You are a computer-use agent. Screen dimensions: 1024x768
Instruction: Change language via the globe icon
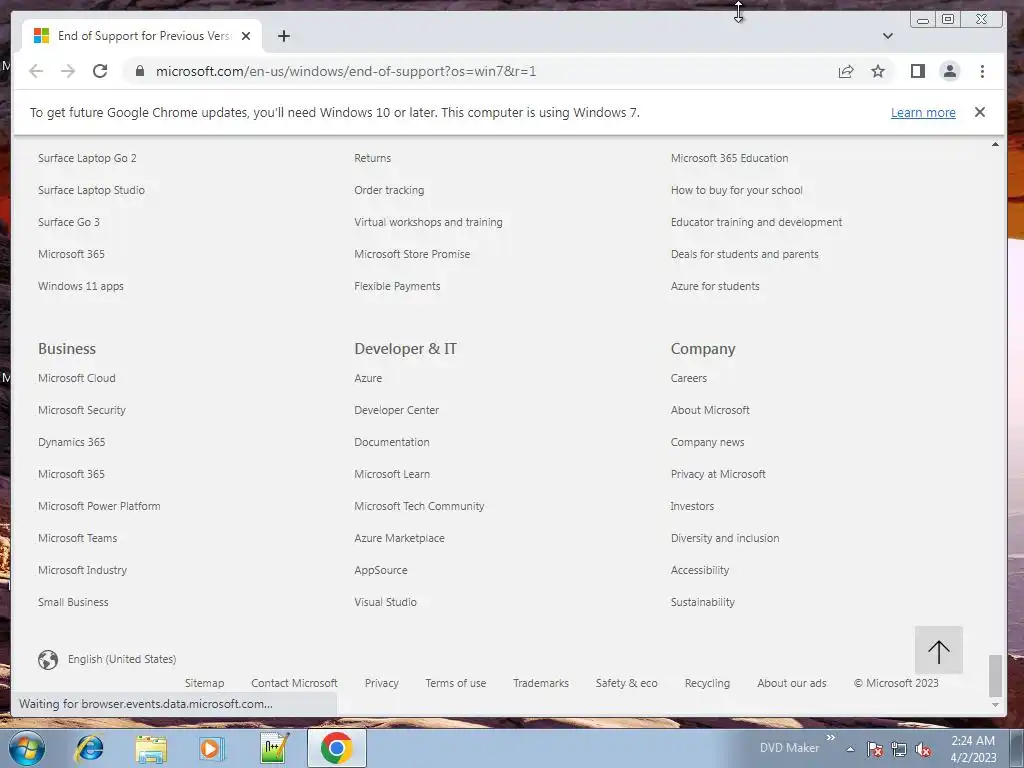[48, 660]
